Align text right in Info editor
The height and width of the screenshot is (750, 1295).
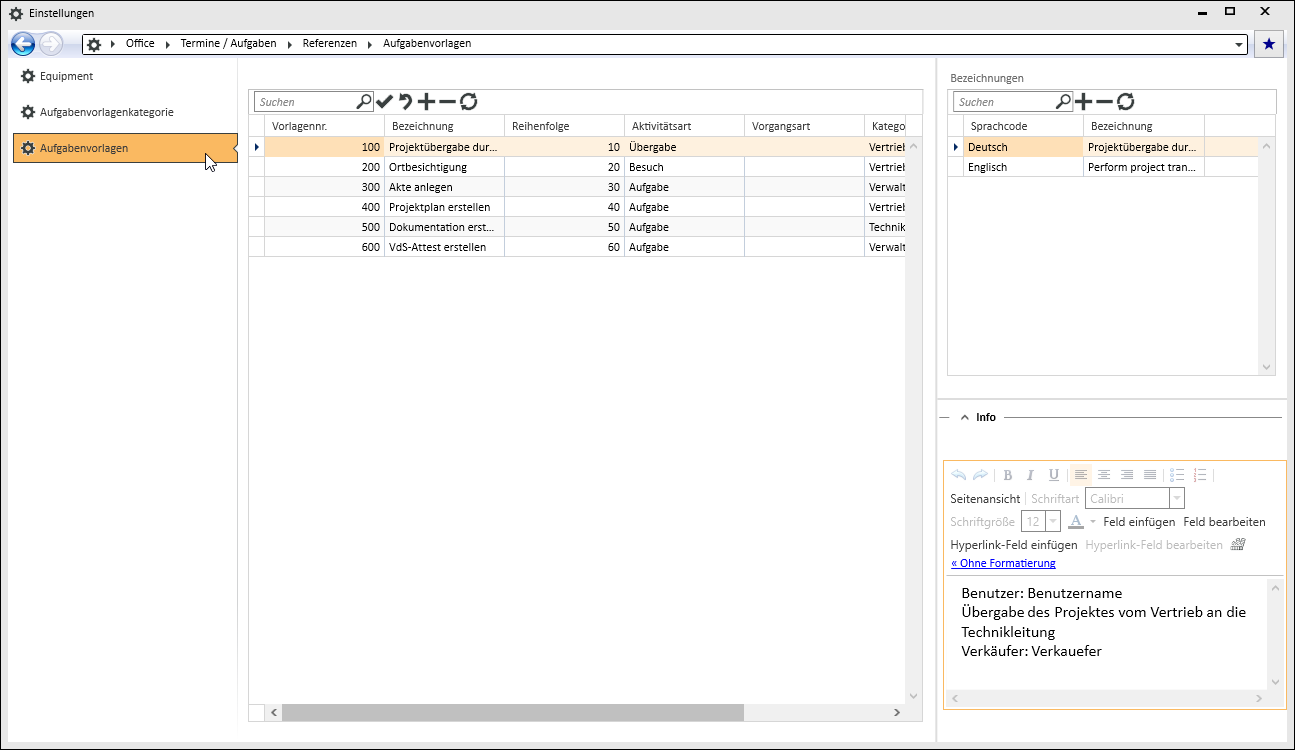point(1127,475)
